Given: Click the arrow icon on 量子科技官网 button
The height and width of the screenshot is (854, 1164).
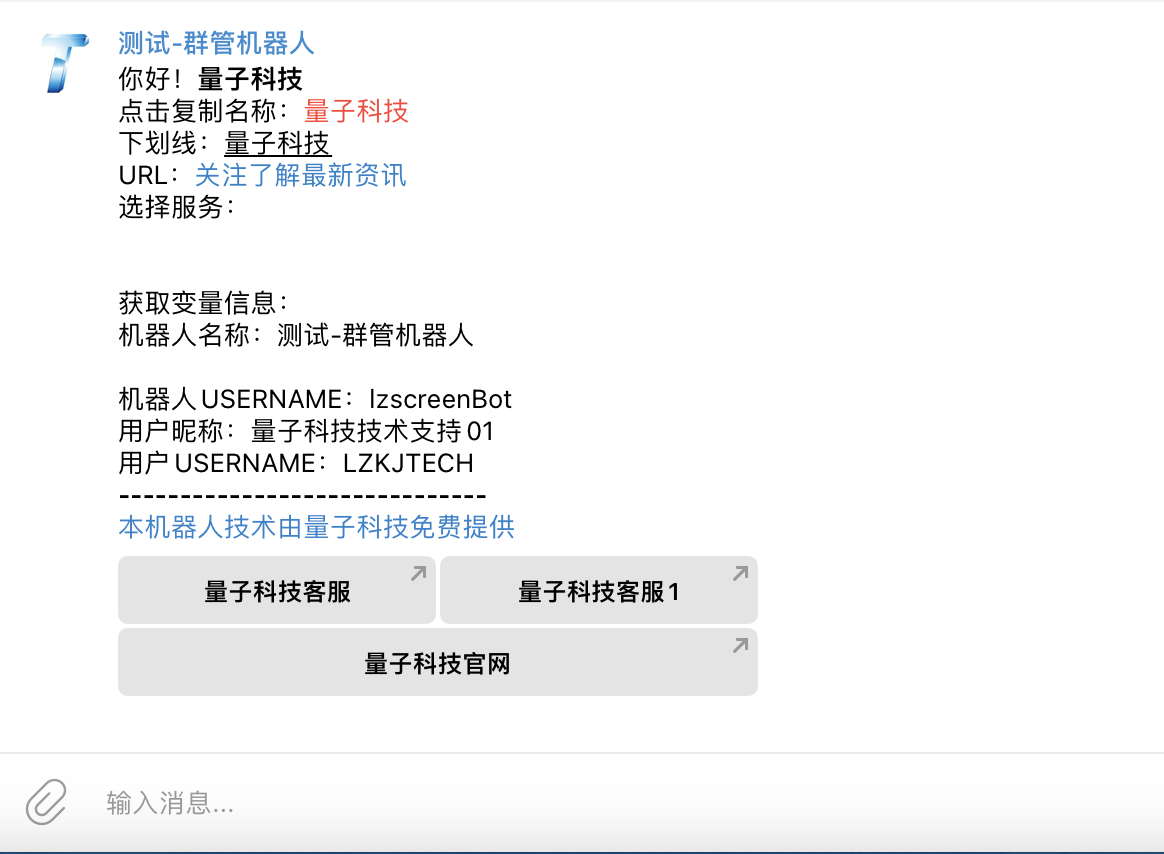Looking at the screenshot, I should point(740,647).
